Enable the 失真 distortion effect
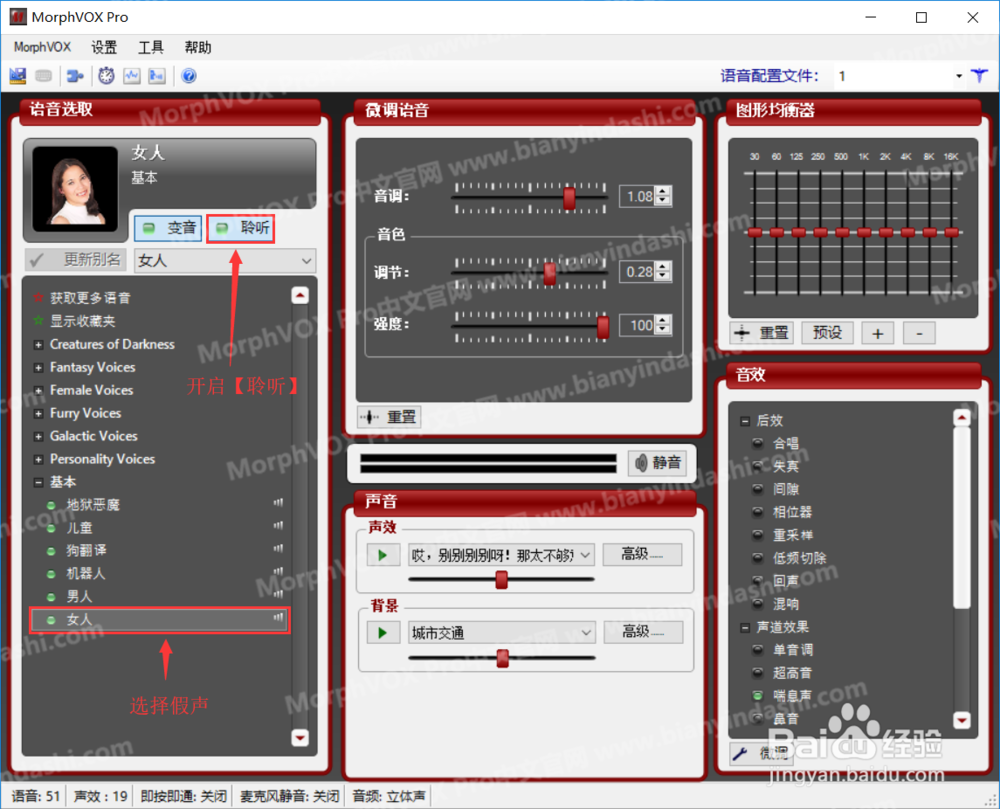The height and width of the screenshot is (809, 1000). 758,466
